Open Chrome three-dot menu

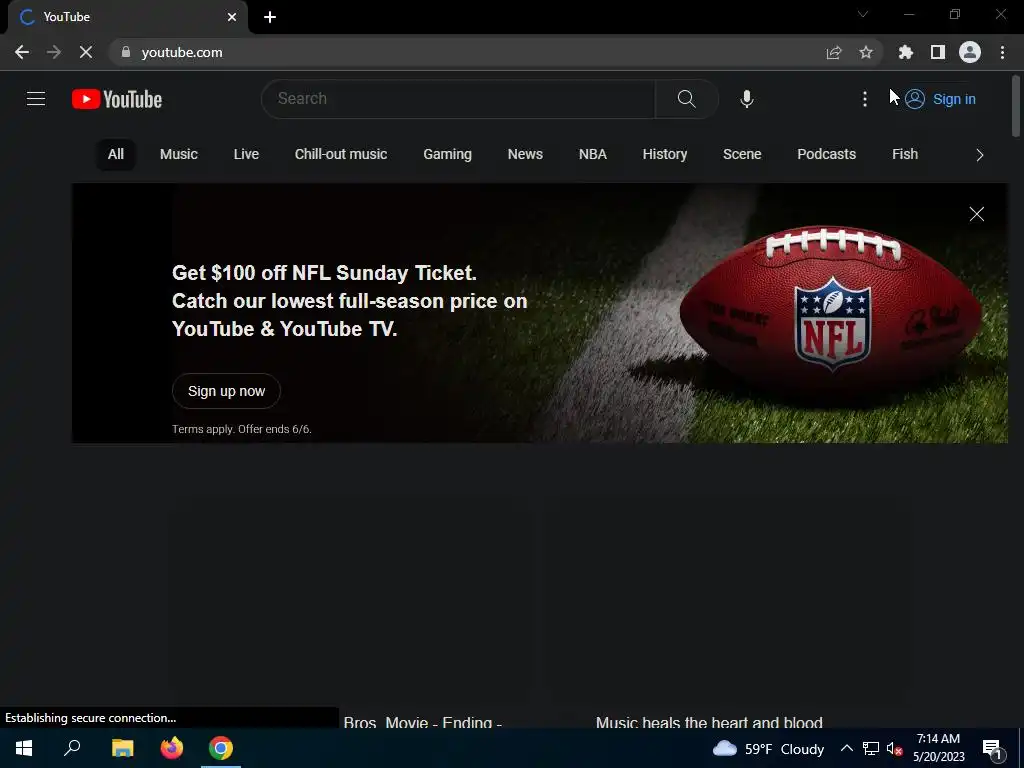click(x=1002, y=52)
